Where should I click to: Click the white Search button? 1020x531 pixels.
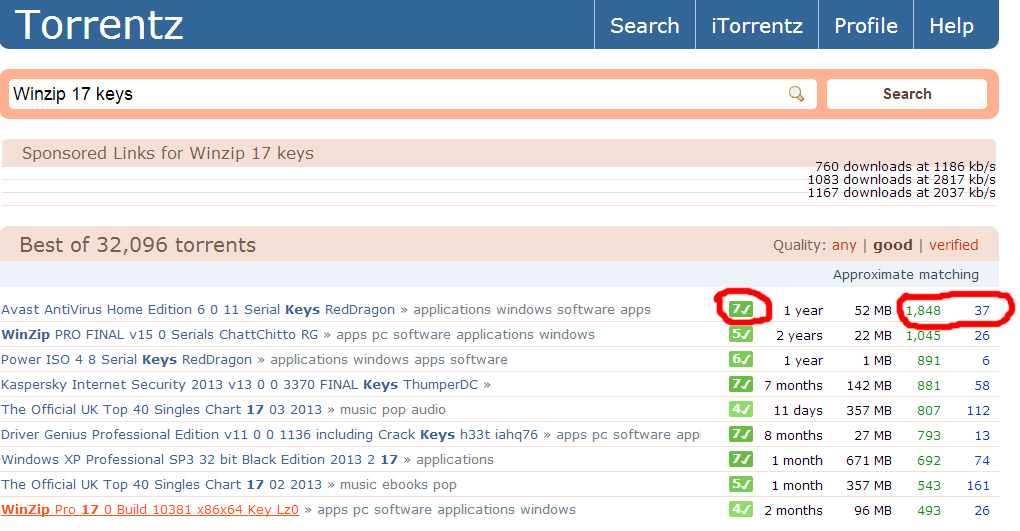pyautogui.click(x=907, y=94)
